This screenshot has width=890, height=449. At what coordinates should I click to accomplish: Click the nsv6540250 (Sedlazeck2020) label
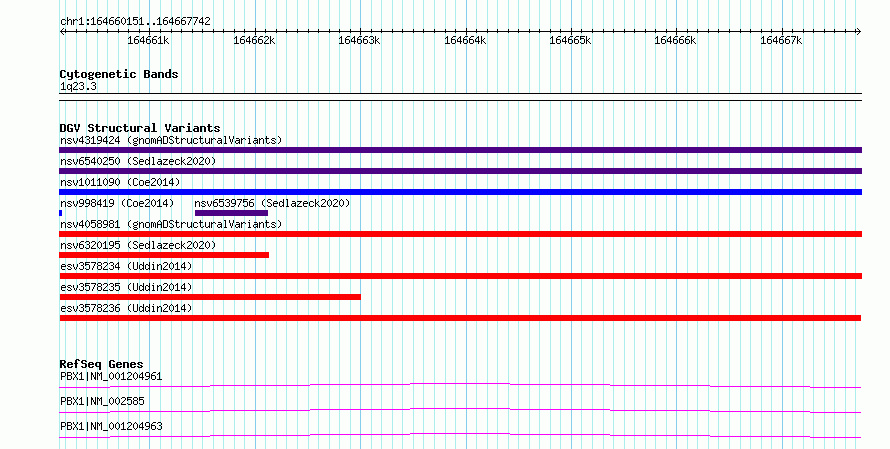(x=138, y=161)
